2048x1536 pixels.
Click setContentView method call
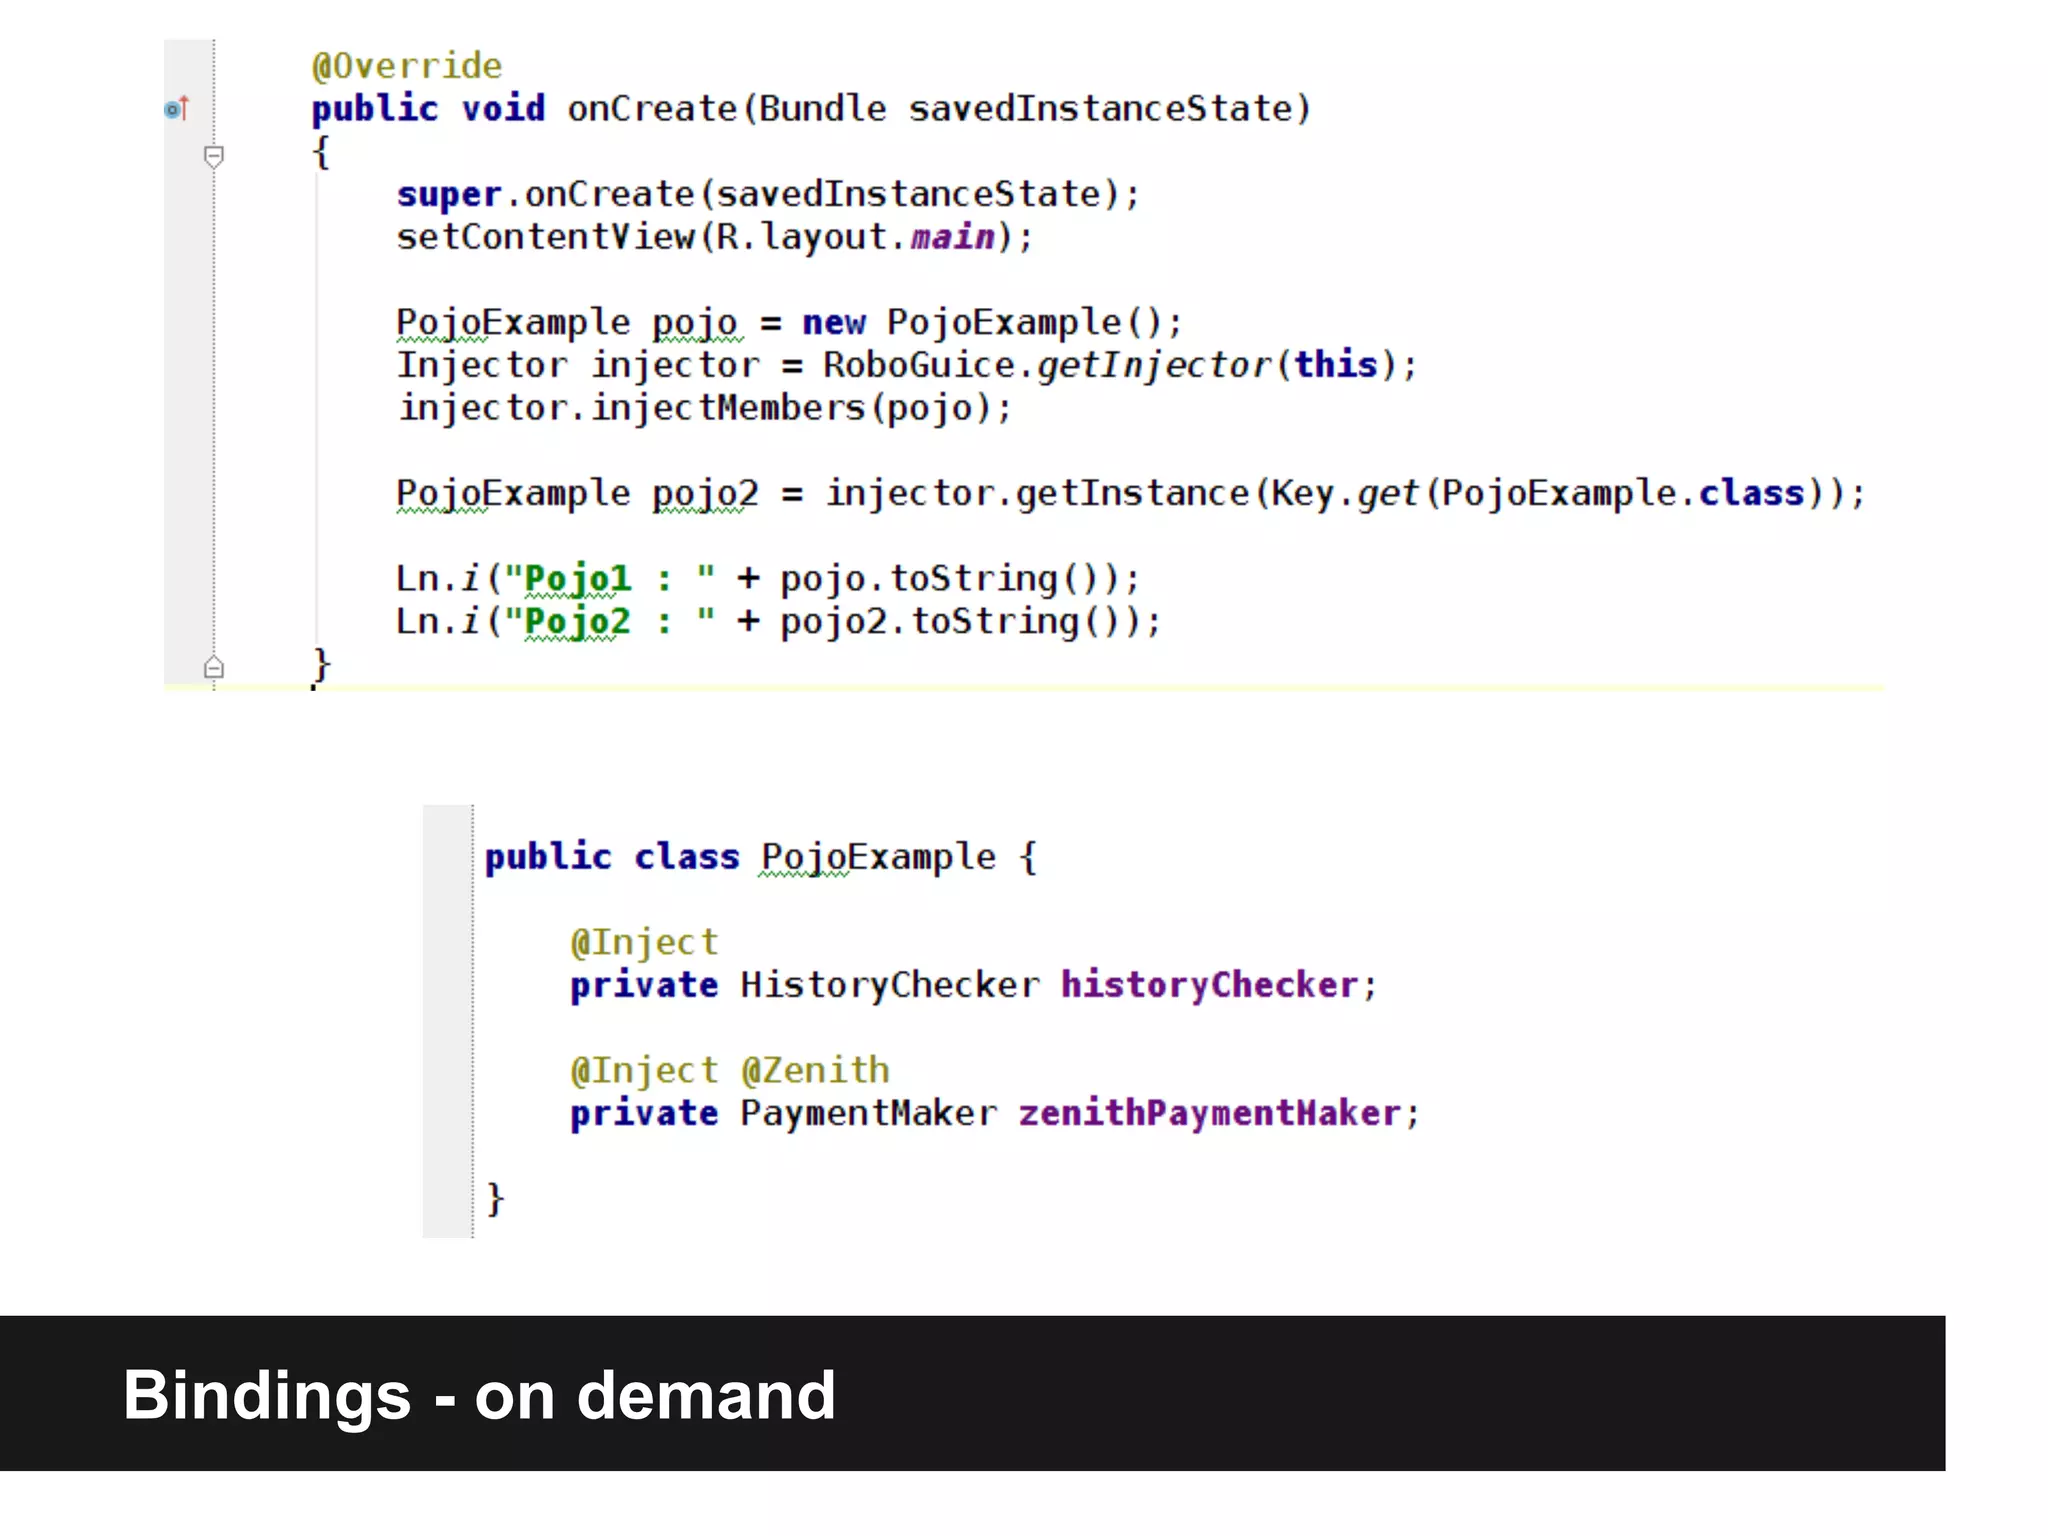[x=546, y=237]
